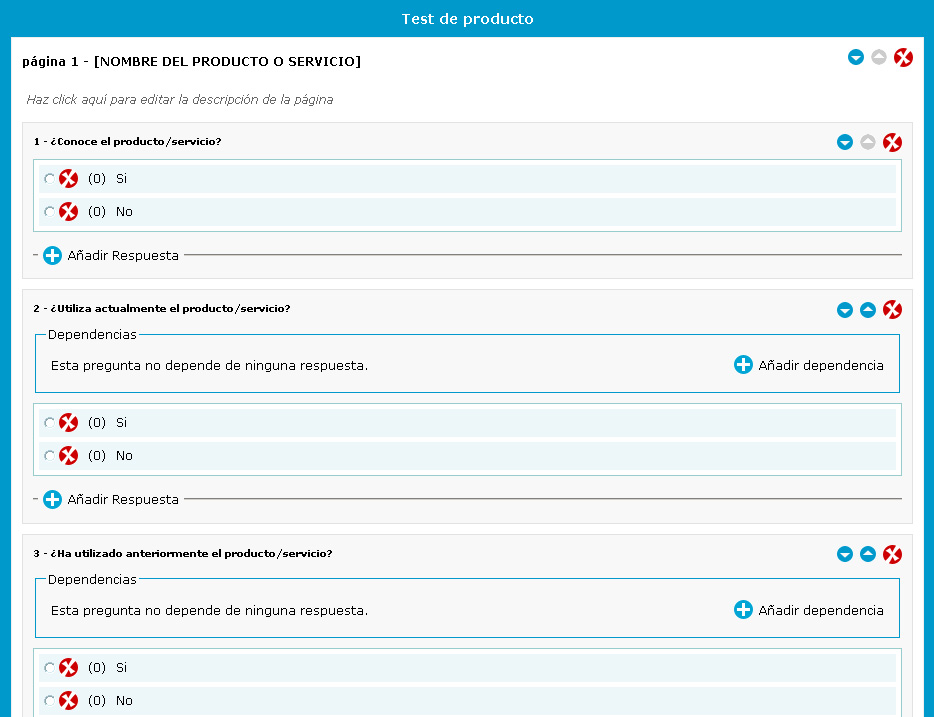934x717 pixels.
Task: Delete page 1 with the red X icon
Action: pos(903,58)
